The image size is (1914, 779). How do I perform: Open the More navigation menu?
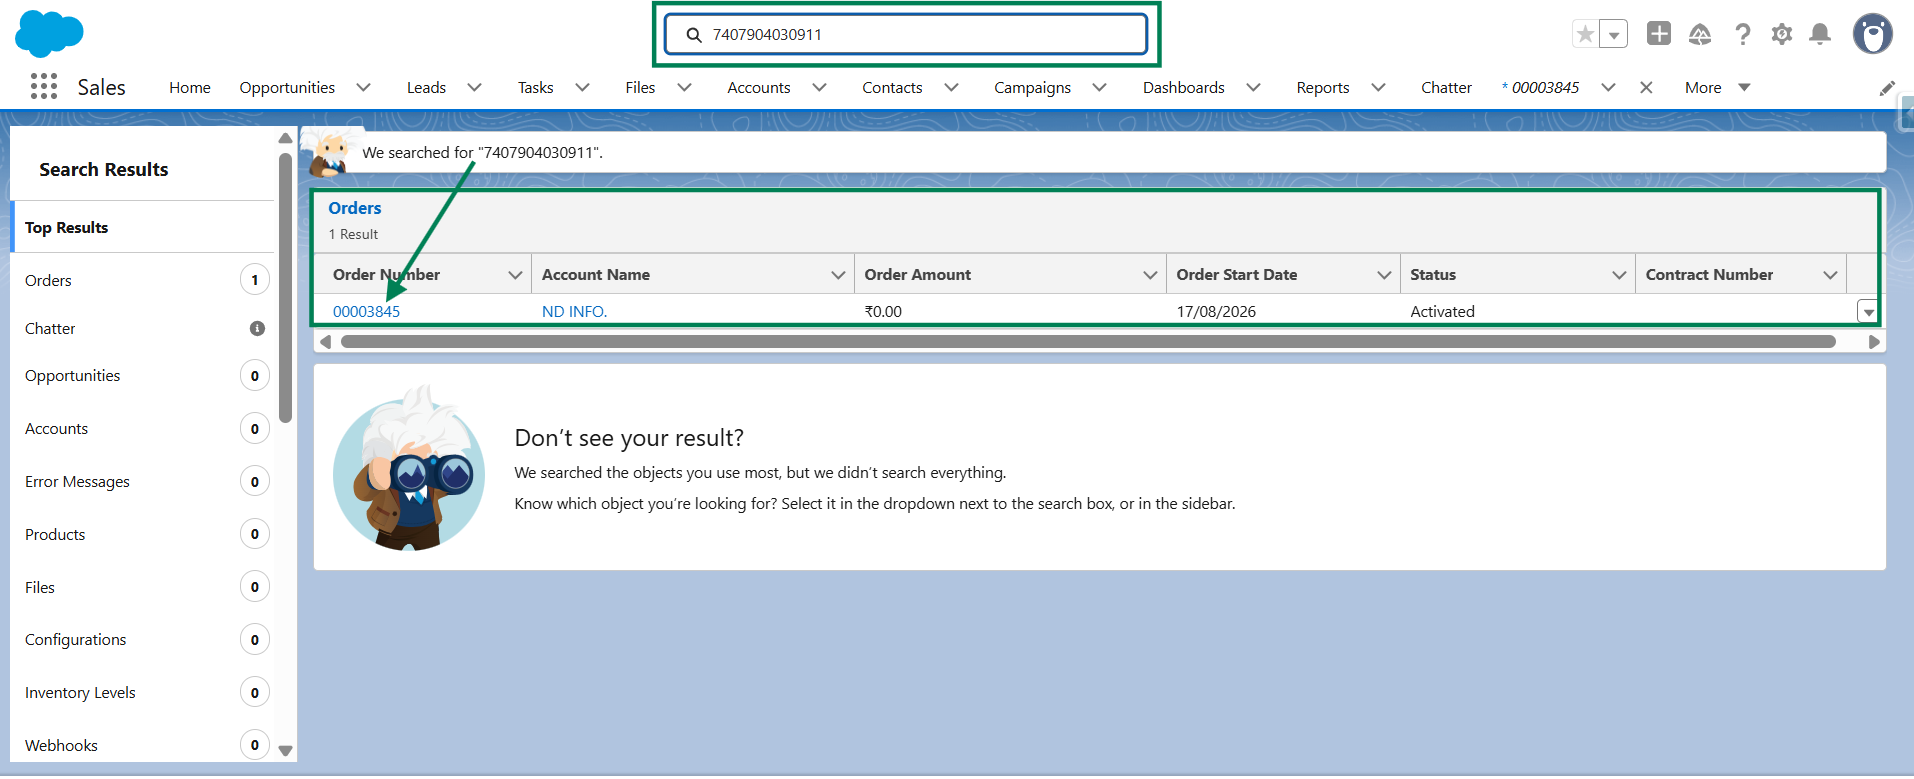coord(1717,87)
